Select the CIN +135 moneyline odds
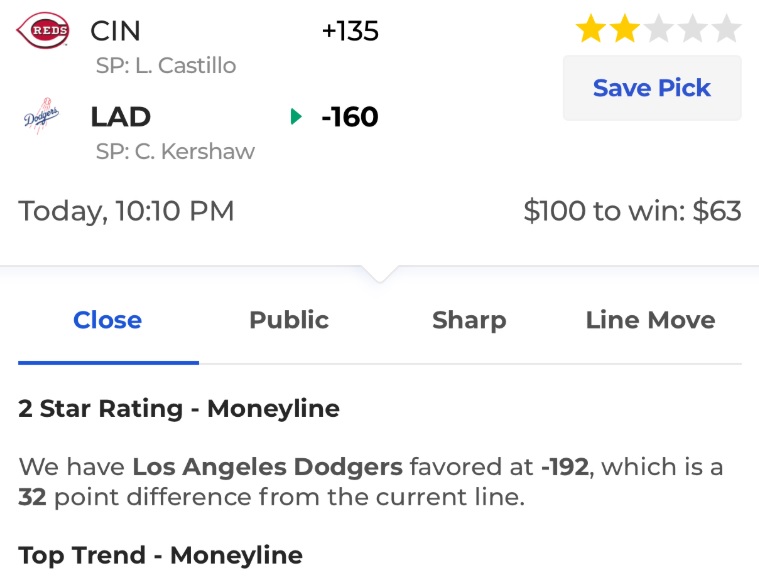This screenshot has width=759, height=579. point(350,31)
